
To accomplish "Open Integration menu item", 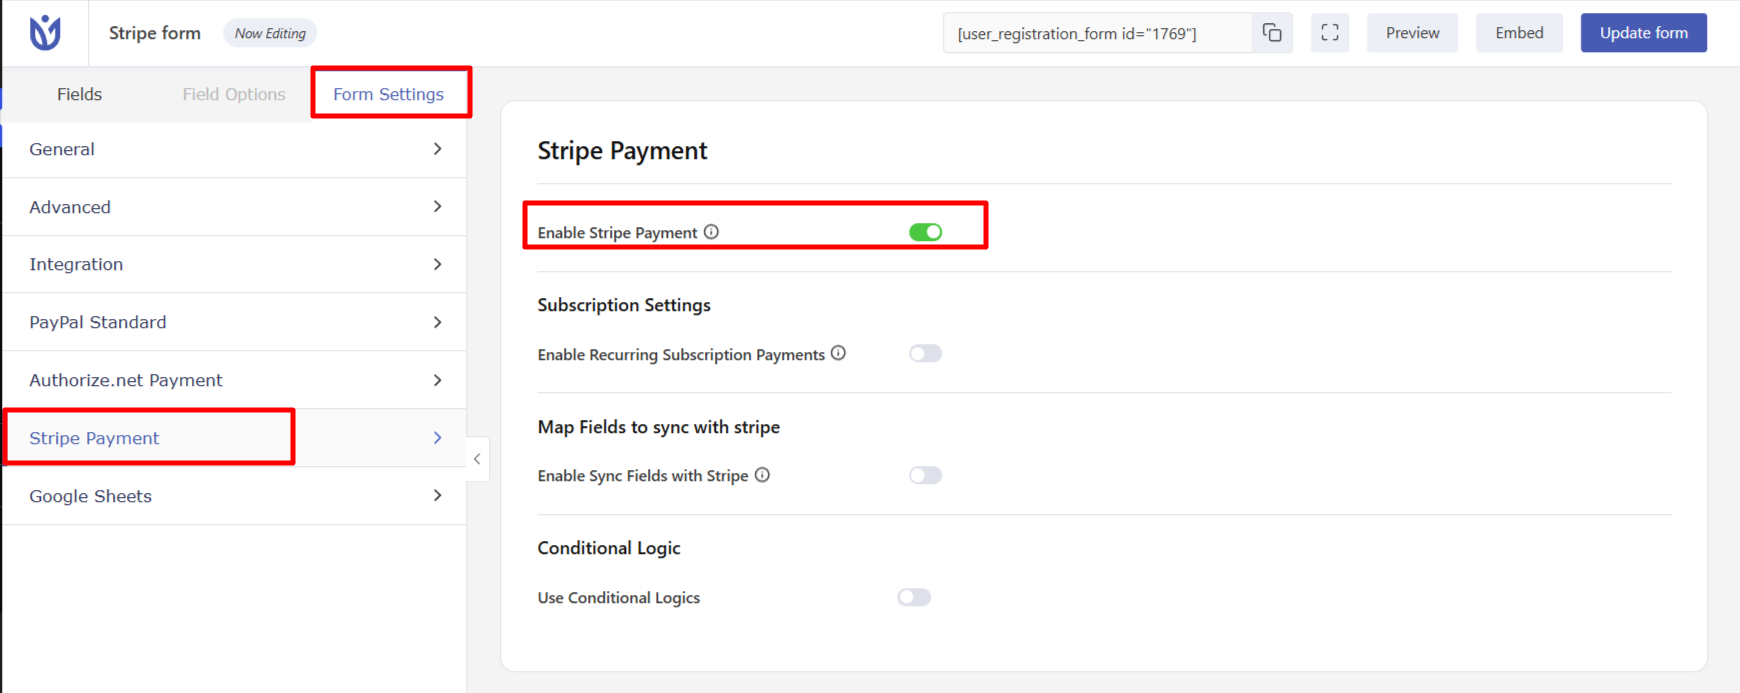I will [235, 264].
